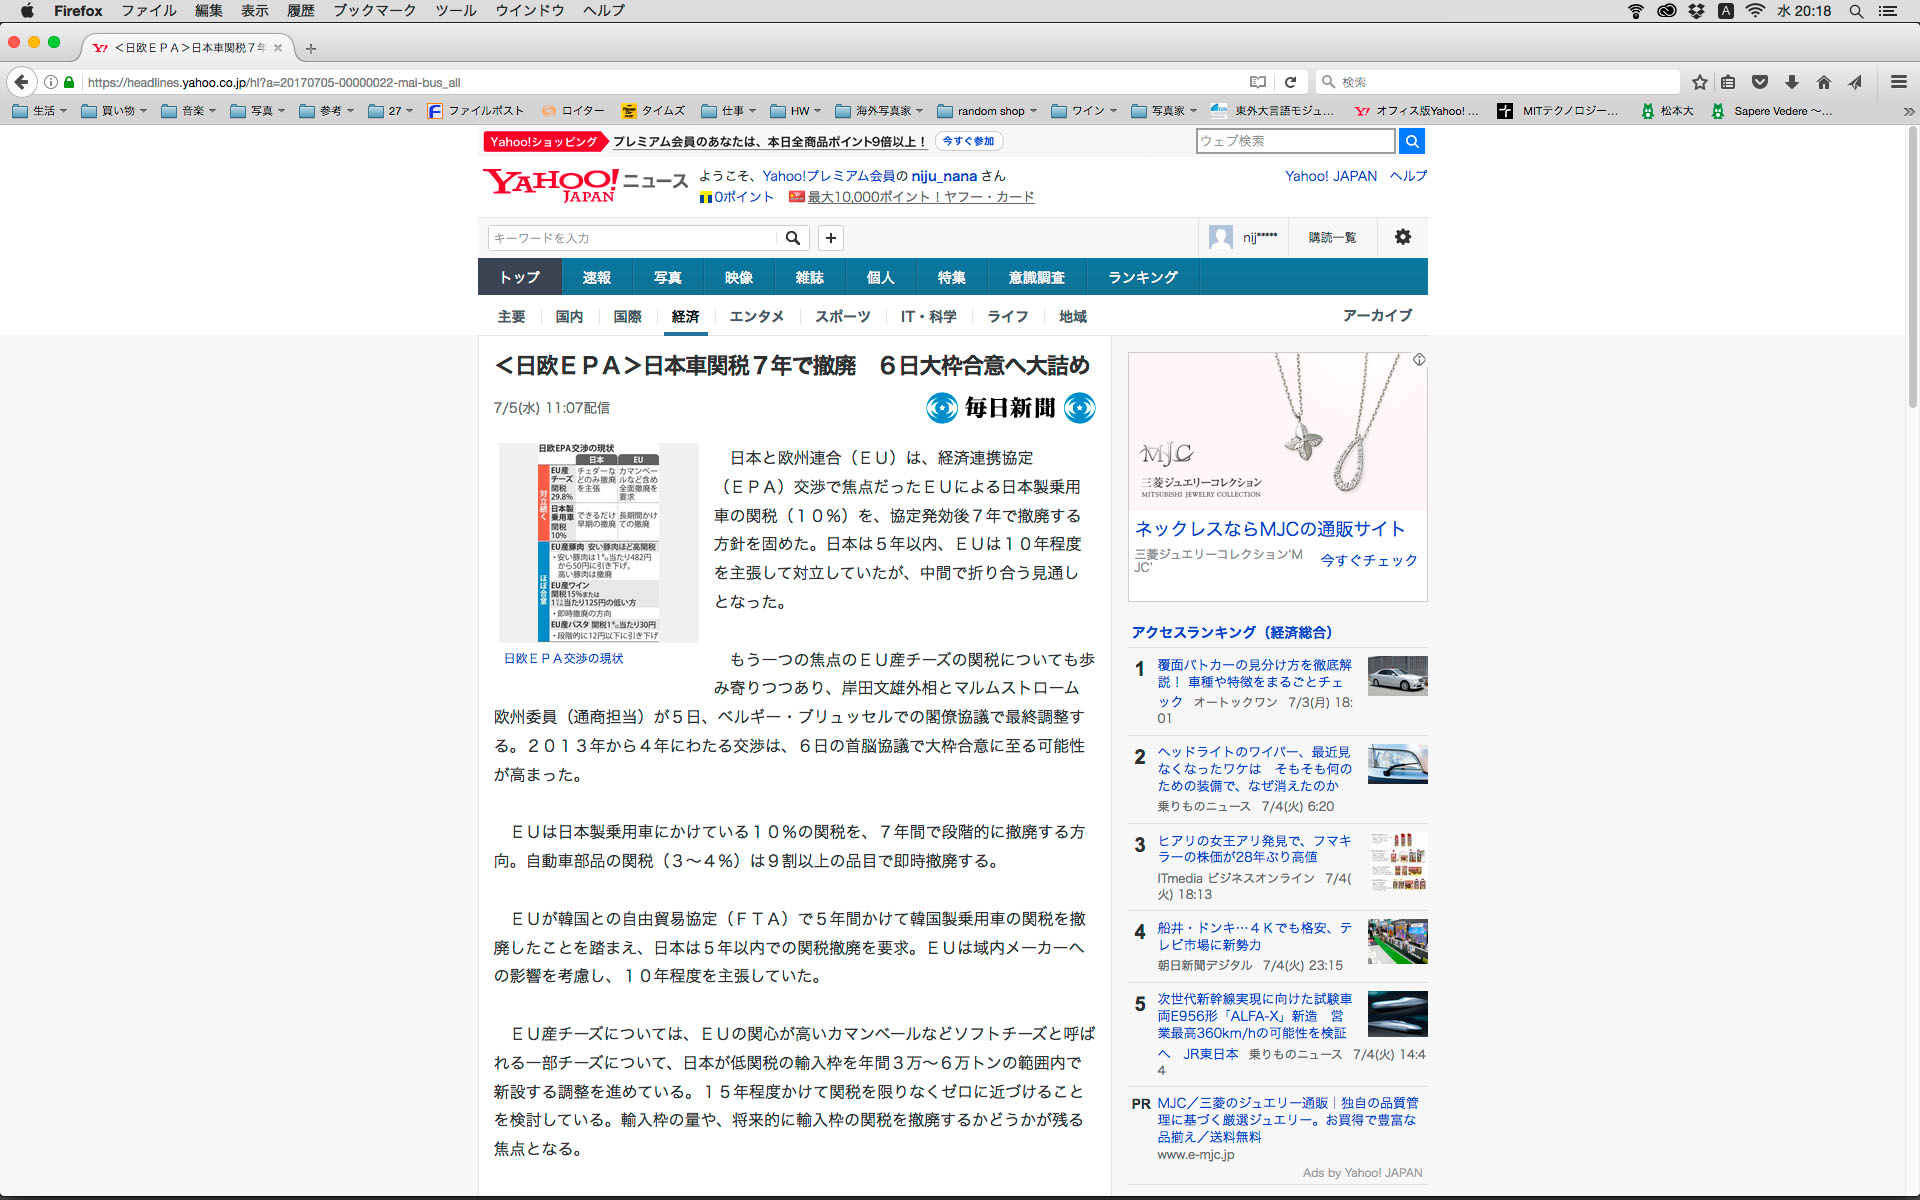Bookmark this page with the star icon
This screenshot has width=1920, height=1200.
pyautogui.click(x=1699, y=82)
